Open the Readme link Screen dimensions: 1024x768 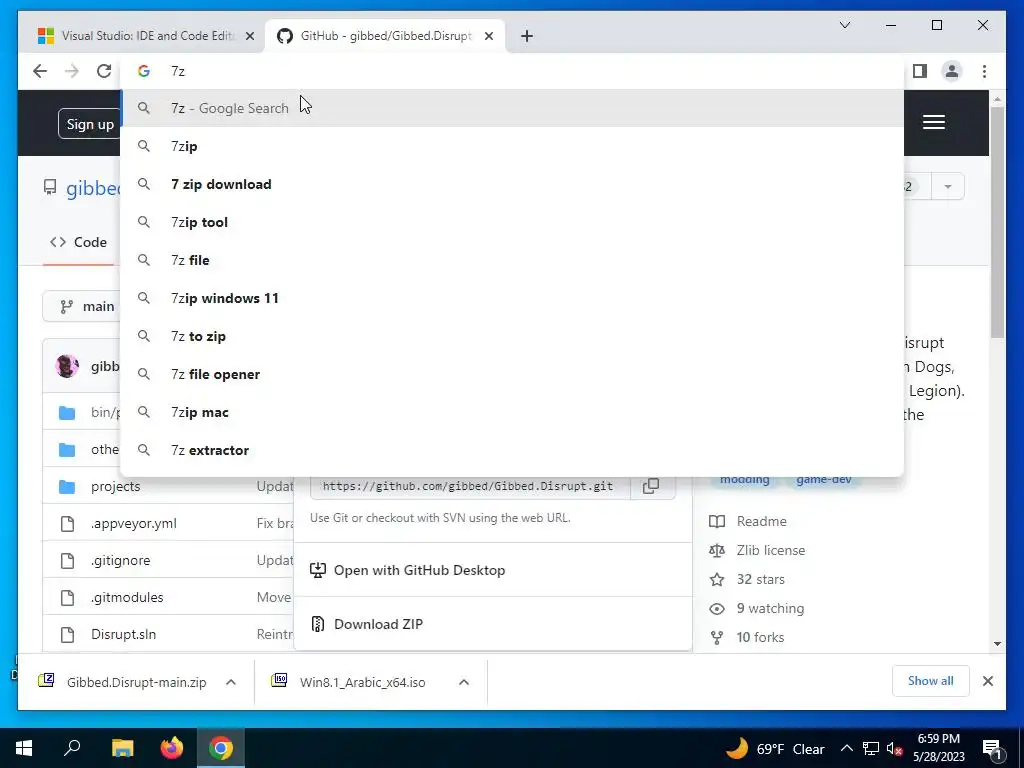point(748,521)
